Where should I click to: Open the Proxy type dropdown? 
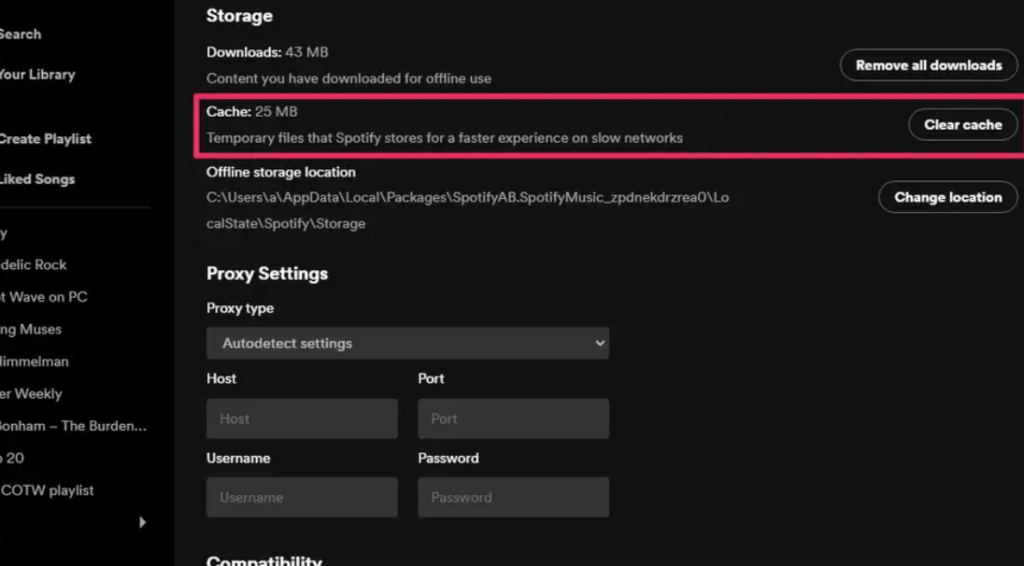(408, 343)
